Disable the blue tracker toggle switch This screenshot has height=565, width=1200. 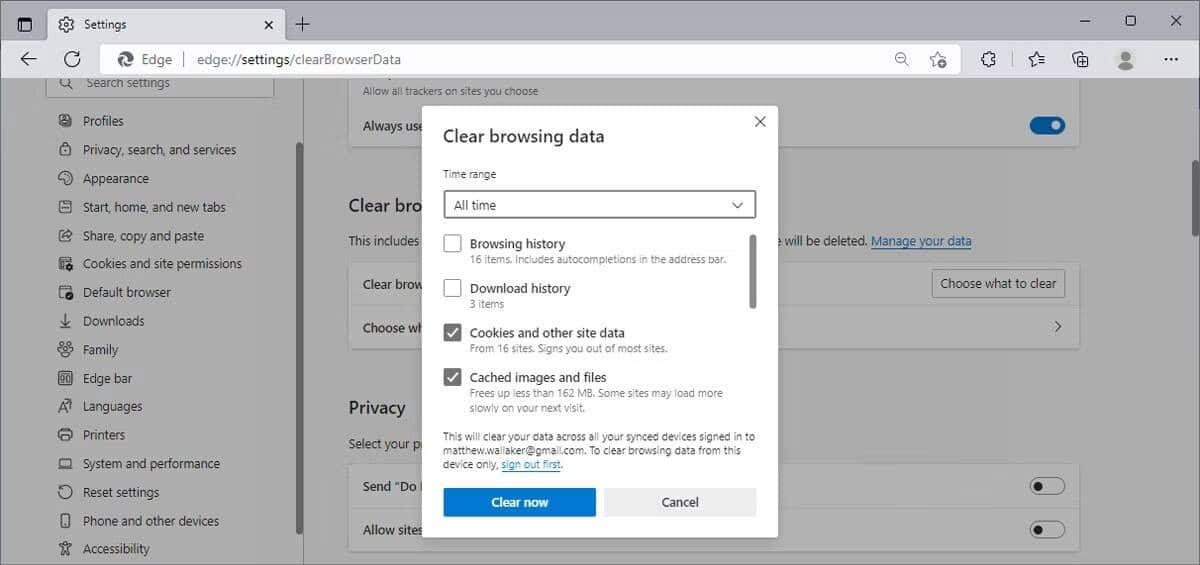click(x=1047, y=126)
